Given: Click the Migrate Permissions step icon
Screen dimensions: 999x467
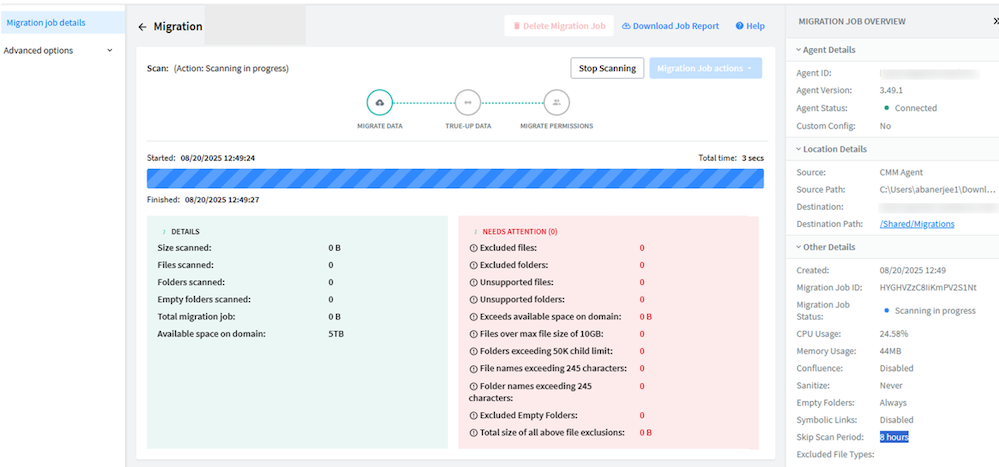Looking at the screenshot, I should [556, 102].
